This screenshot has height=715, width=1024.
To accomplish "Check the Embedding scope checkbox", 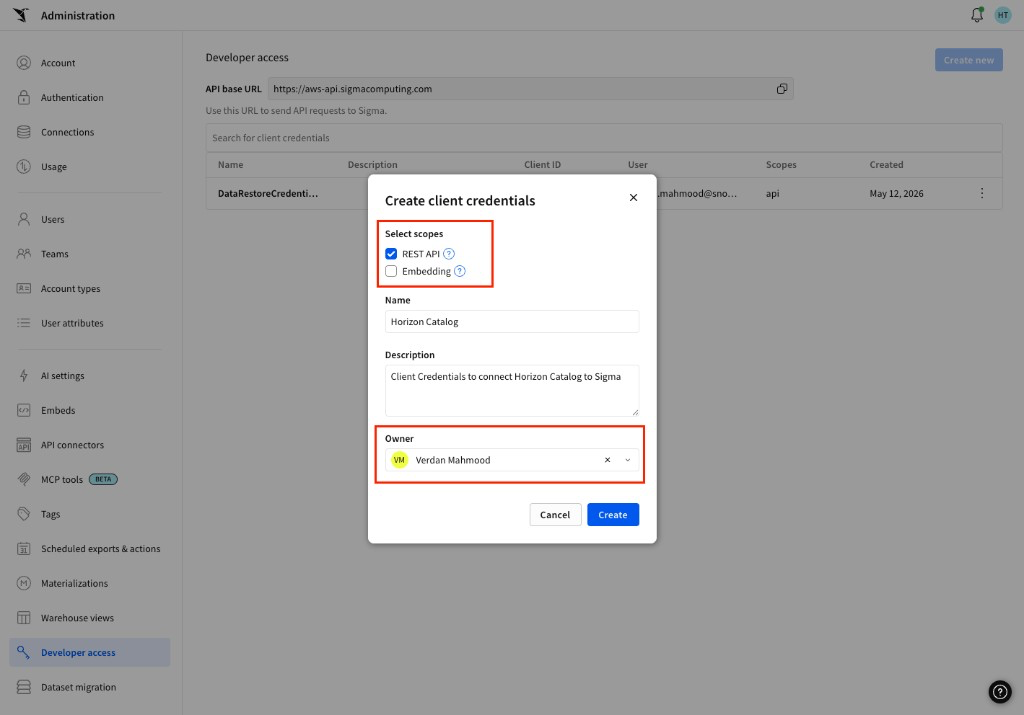I will click(x=391, y=271).
